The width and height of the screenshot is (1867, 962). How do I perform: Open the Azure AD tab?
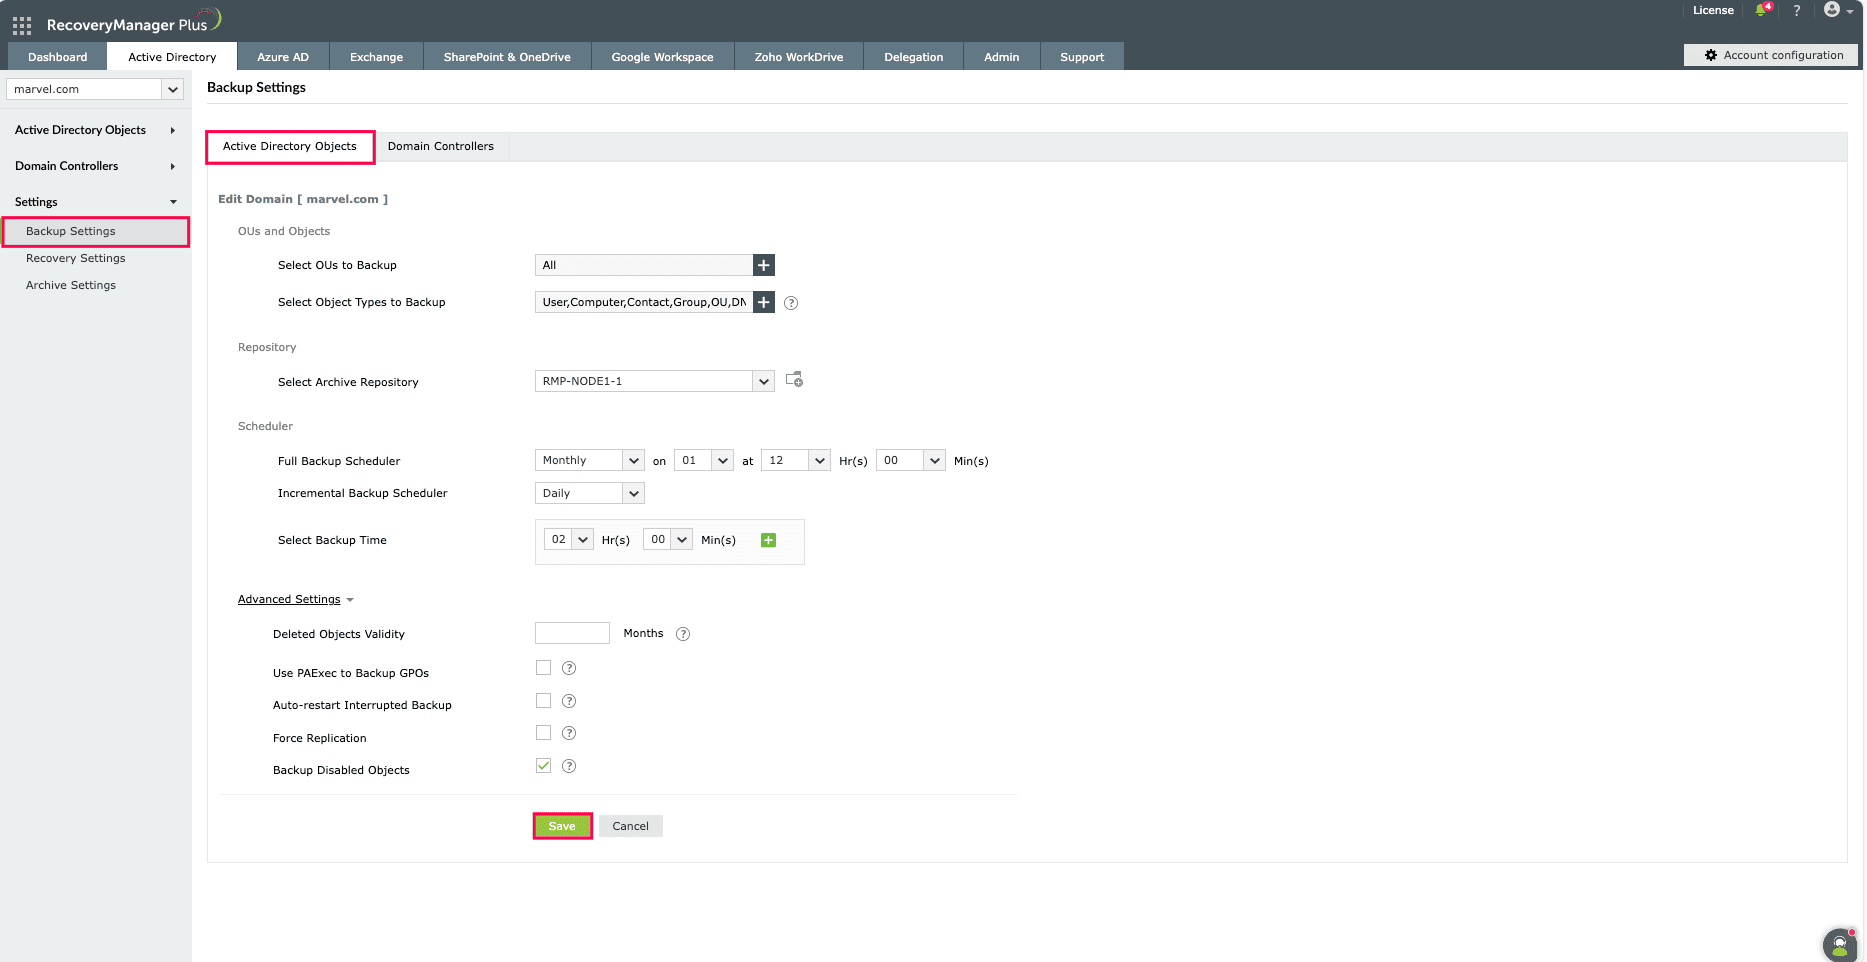[x=283, y=57]
